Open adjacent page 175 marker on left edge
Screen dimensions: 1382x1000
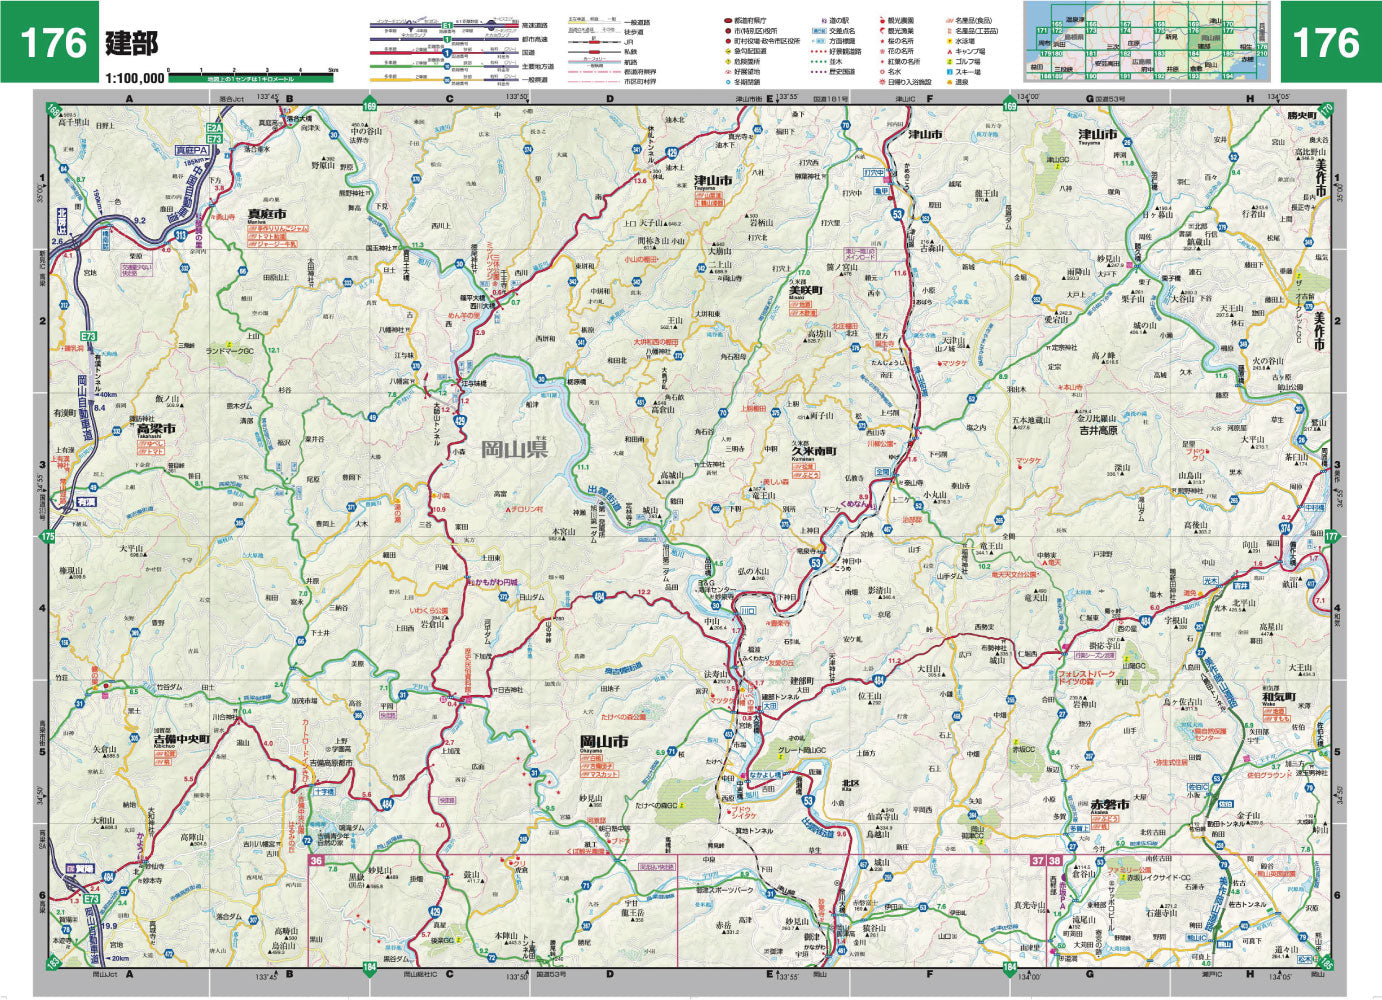pos(48,538)
